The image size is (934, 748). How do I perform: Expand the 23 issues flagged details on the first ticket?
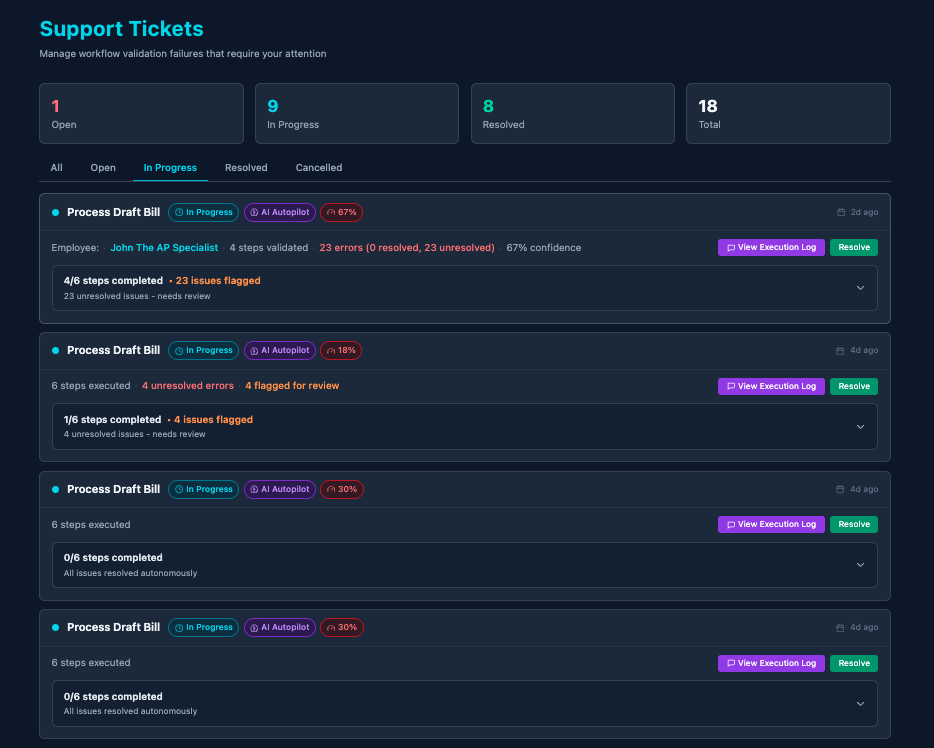[858, 287]
